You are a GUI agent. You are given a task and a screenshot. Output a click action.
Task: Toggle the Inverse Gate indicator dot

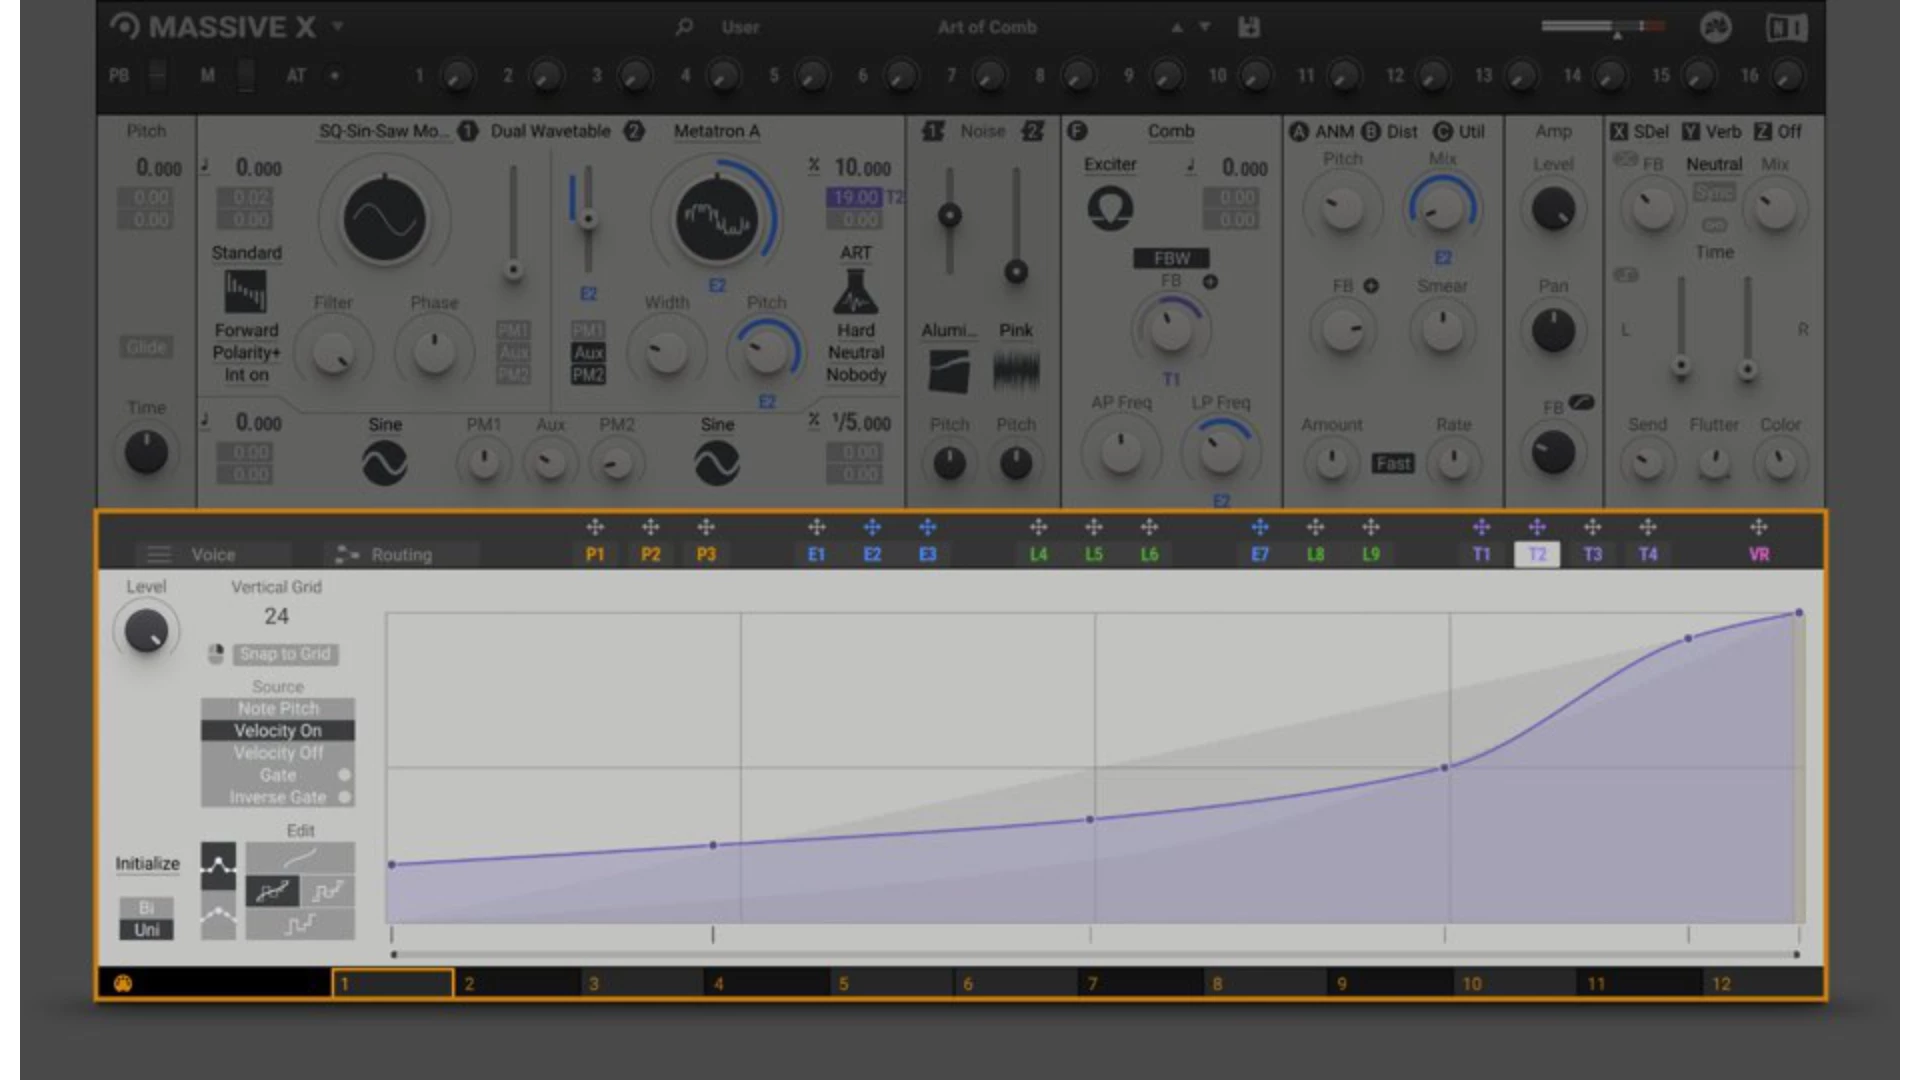[x=344, y=797]
